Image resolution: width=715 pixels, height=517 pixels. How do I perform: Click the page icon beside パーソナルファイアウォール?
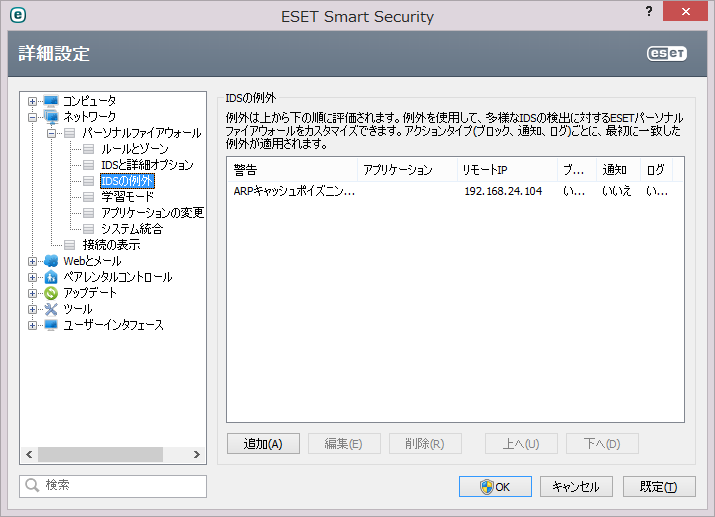(69, 133)
